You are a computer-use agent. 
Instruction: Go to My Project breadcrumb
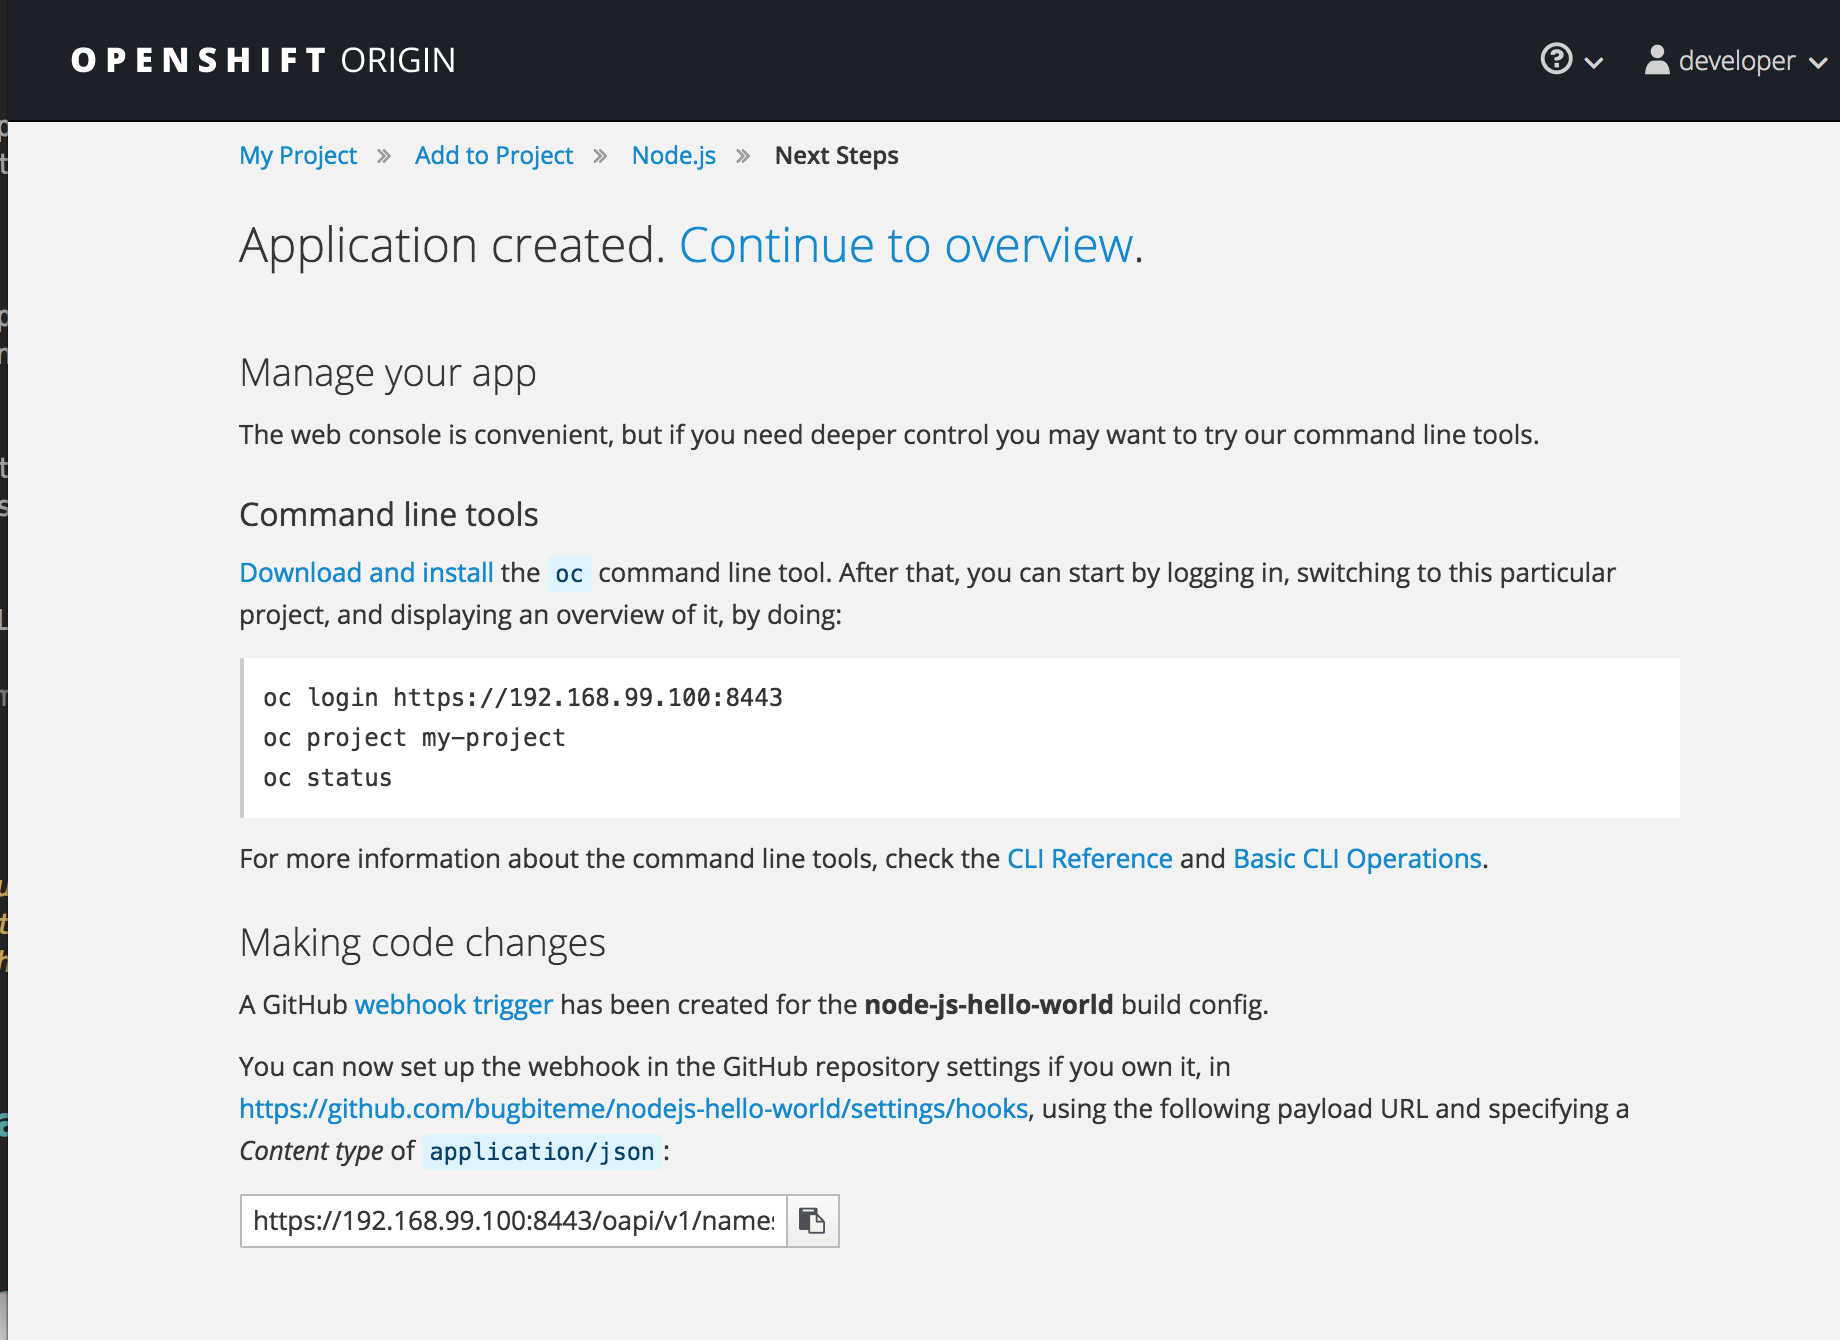[x=298, y=156]
